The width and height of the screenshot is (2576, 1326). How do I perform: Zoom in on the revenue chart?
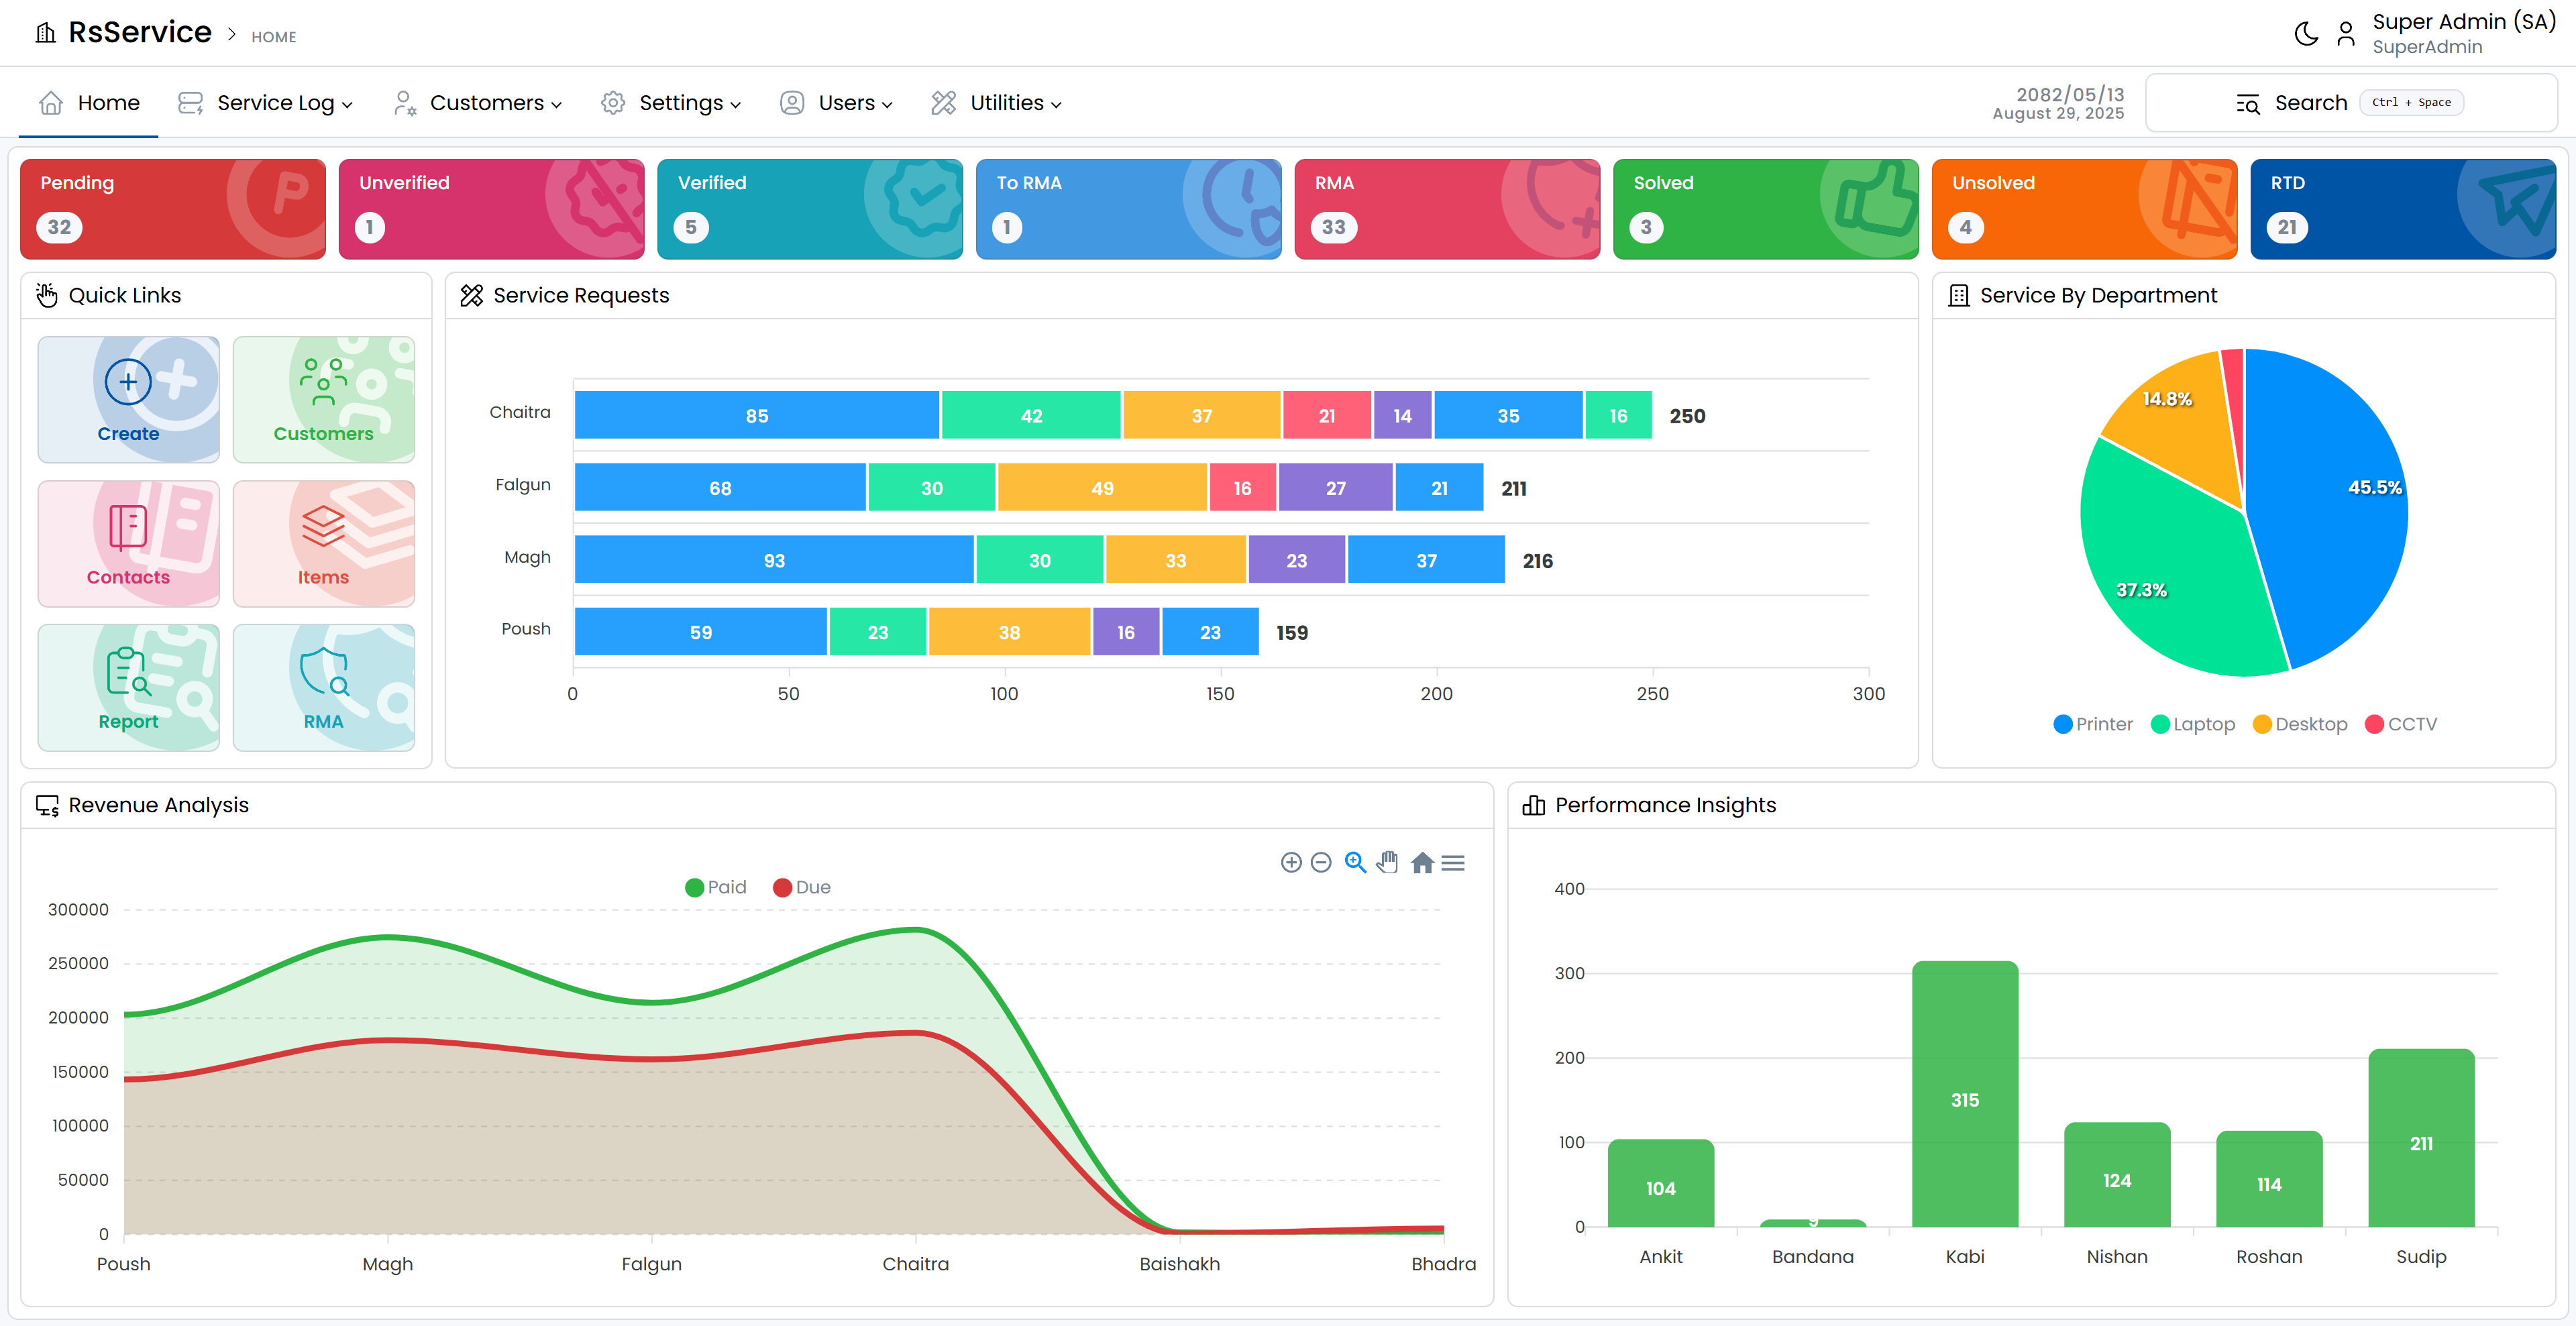coord(1291,862)
